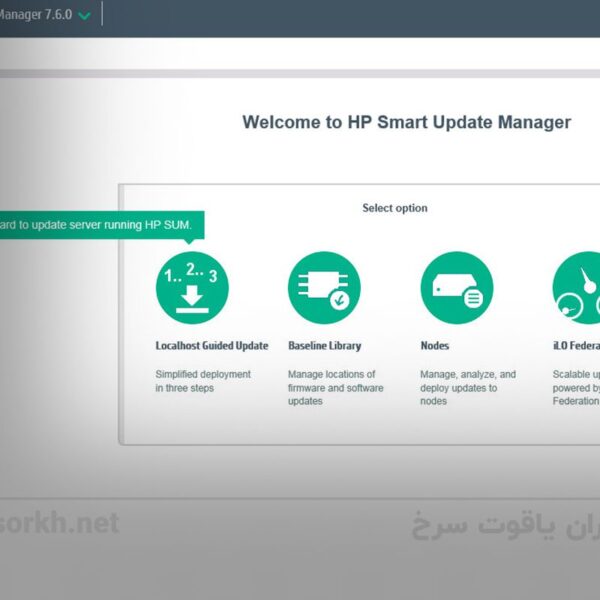Image resolution: width=600 pixels, height=600 pixels.
Task: Open the Localhost Guided Update icon
Action: tap(192, 287)
